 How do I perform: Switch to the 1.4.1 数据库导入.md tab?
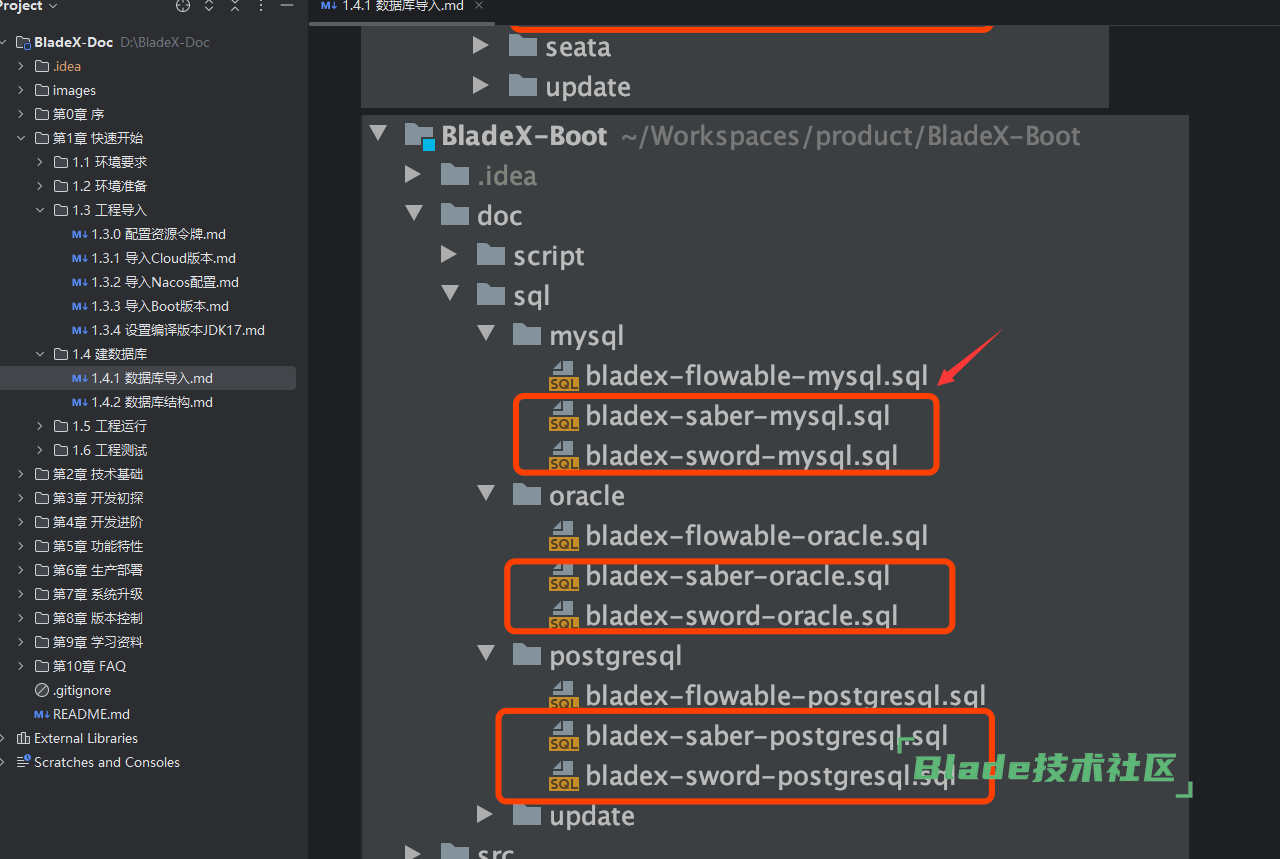[402, 6]
